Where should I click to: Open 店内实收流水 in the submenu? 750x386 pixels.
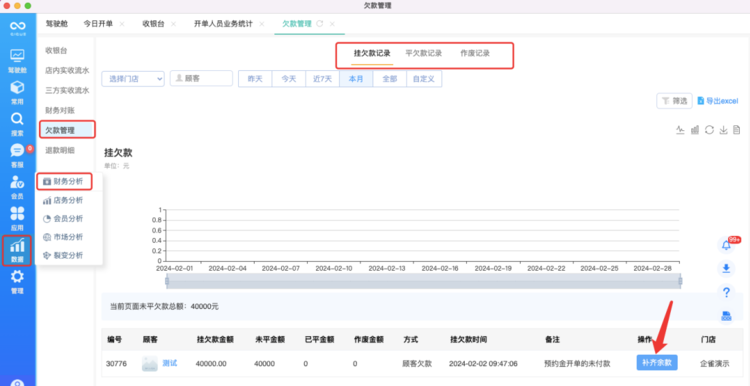[67, 70]
